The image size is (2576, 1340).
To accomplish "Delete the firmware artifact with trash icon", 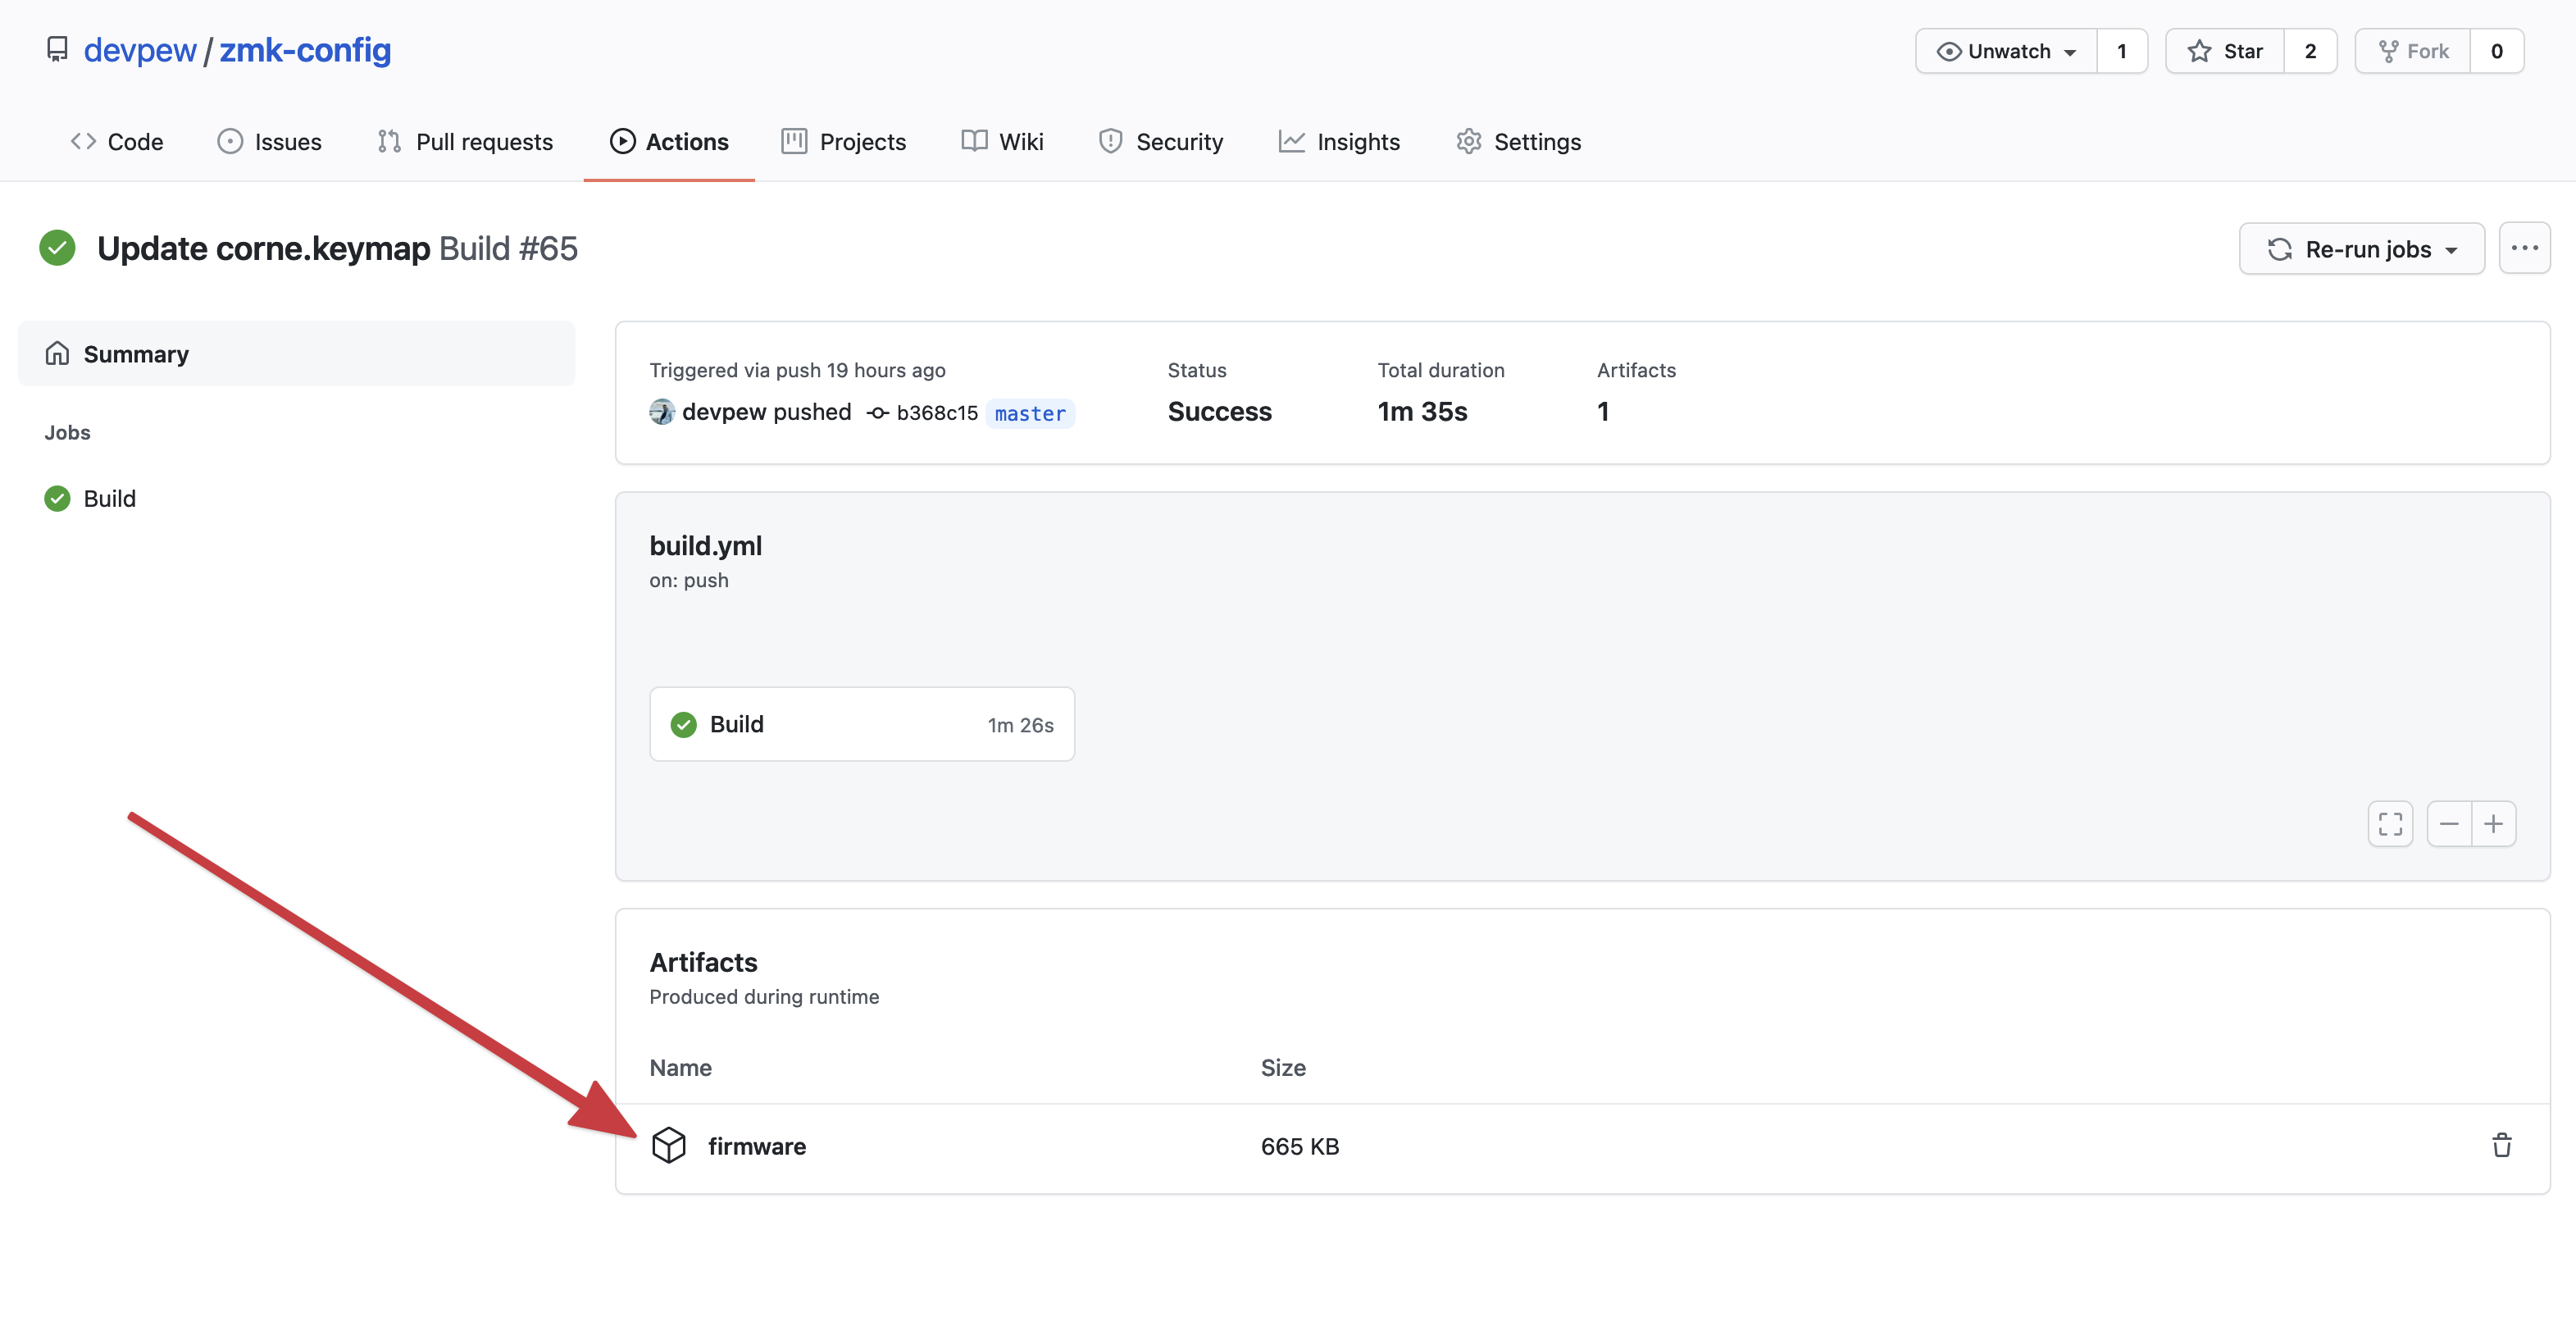I will (2501, 1145).
